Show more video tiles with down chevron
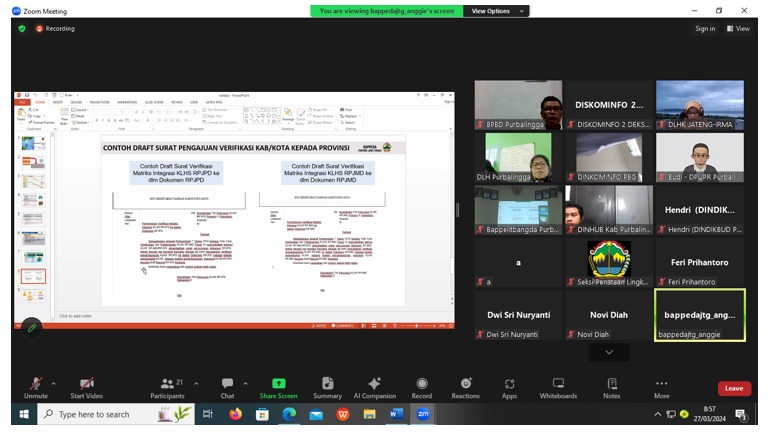Screen dimensions: 770x438 coord(608,353)
